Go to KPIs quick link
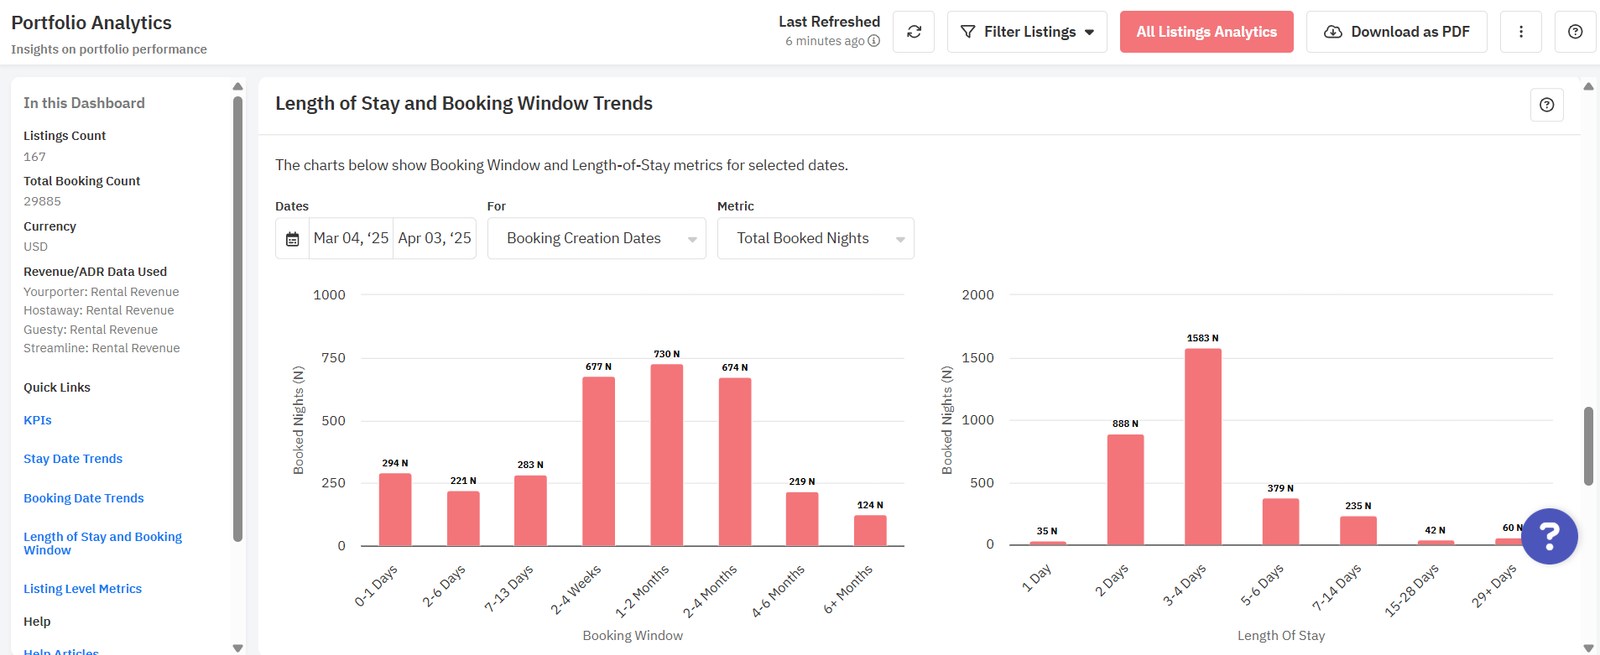 click(38, 421)
